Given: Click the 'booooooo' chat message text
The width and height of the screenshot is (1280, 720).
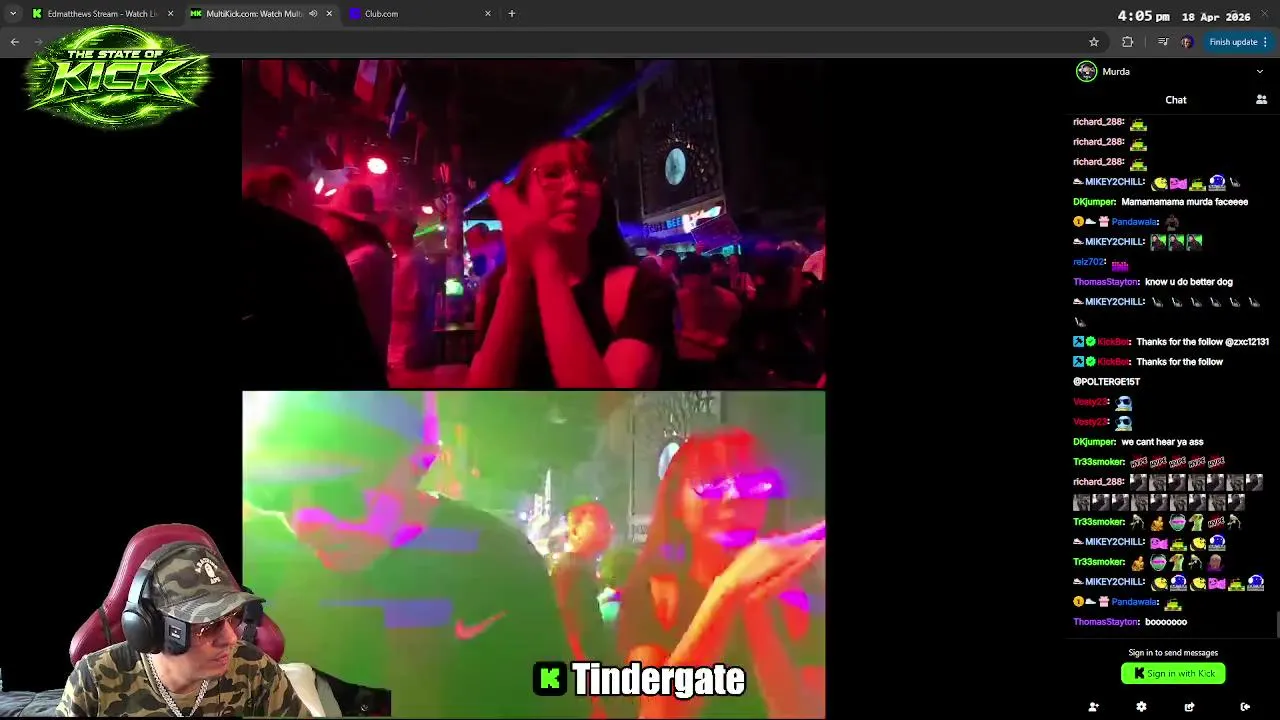Looking at the screenshot, I should (x=1166, y=622).
